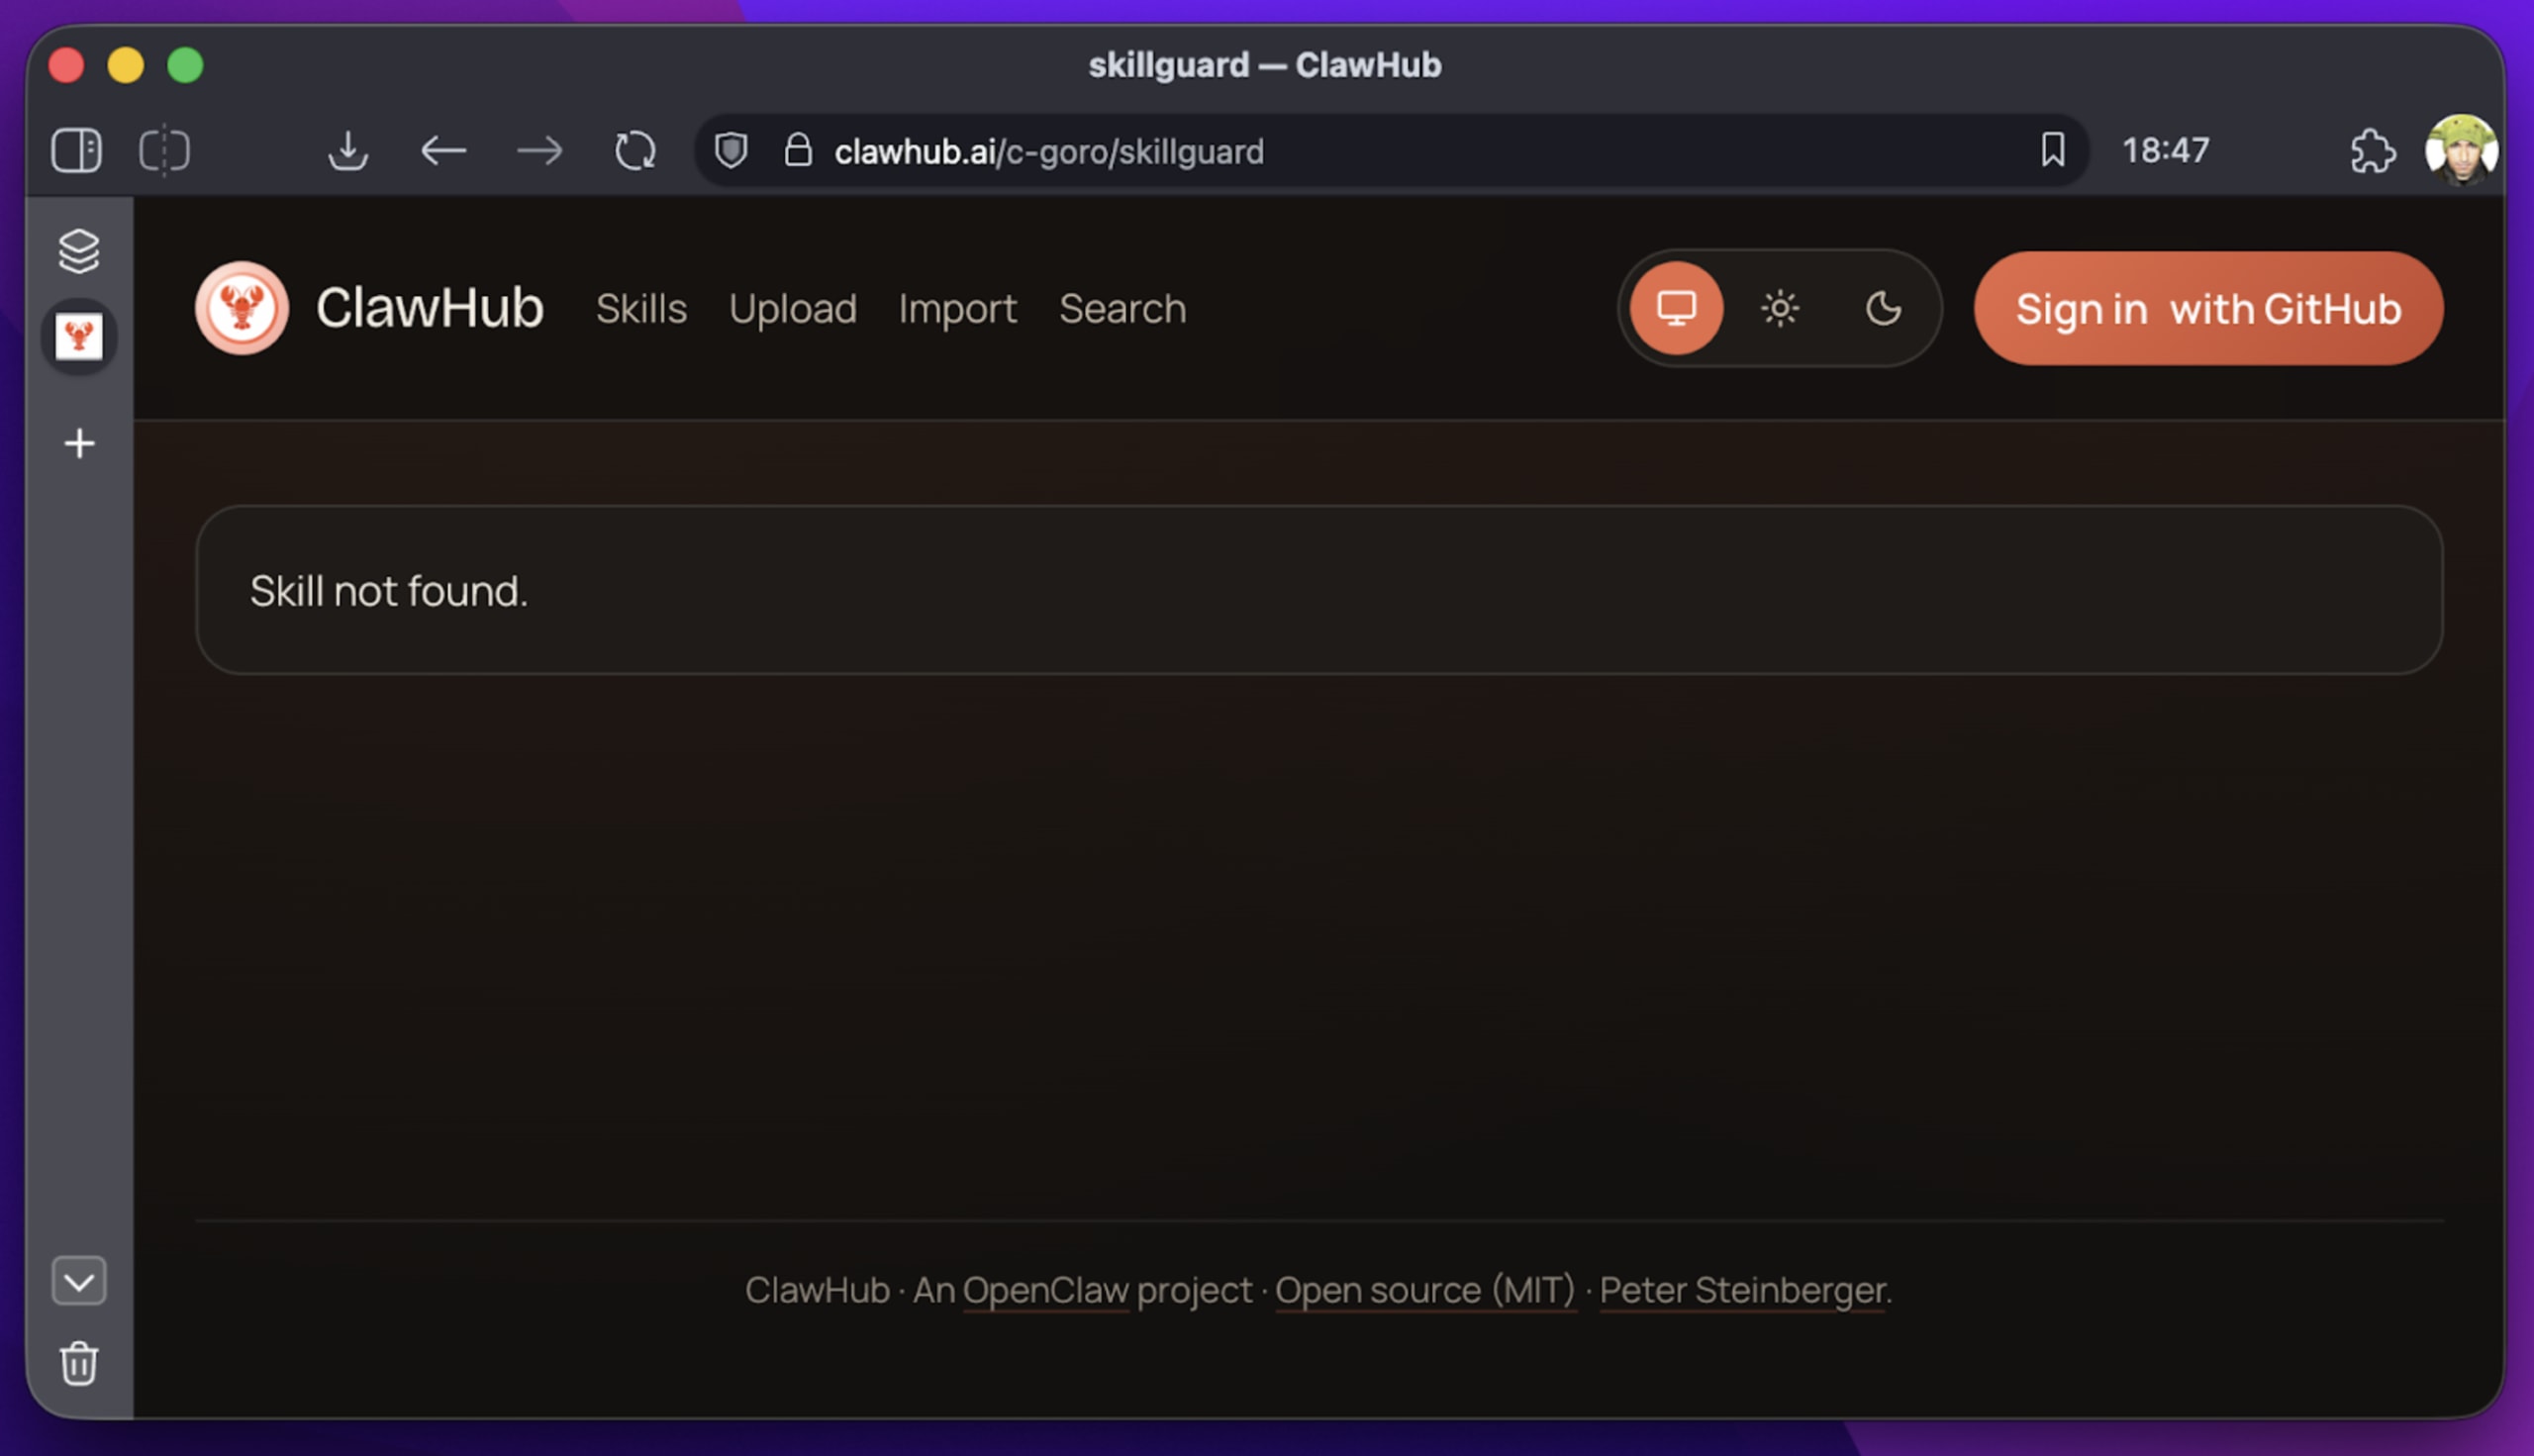The image size is (2534, 1456).
Task: Click Sign in with GitHub button
Action: (2208, 308)
